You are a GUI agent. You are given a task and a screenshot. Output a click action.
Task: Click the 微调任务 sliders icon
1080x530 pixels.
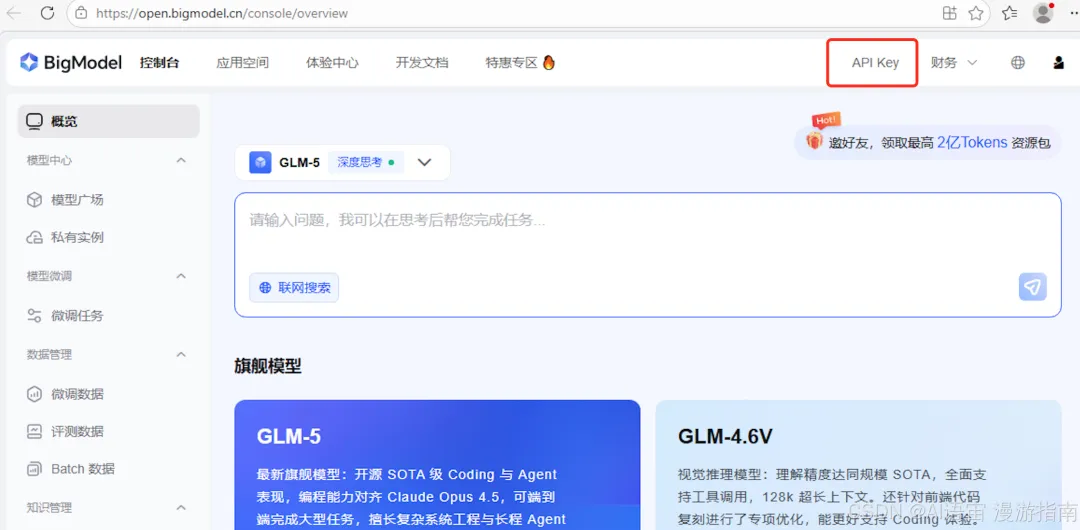tap(34, 316)
